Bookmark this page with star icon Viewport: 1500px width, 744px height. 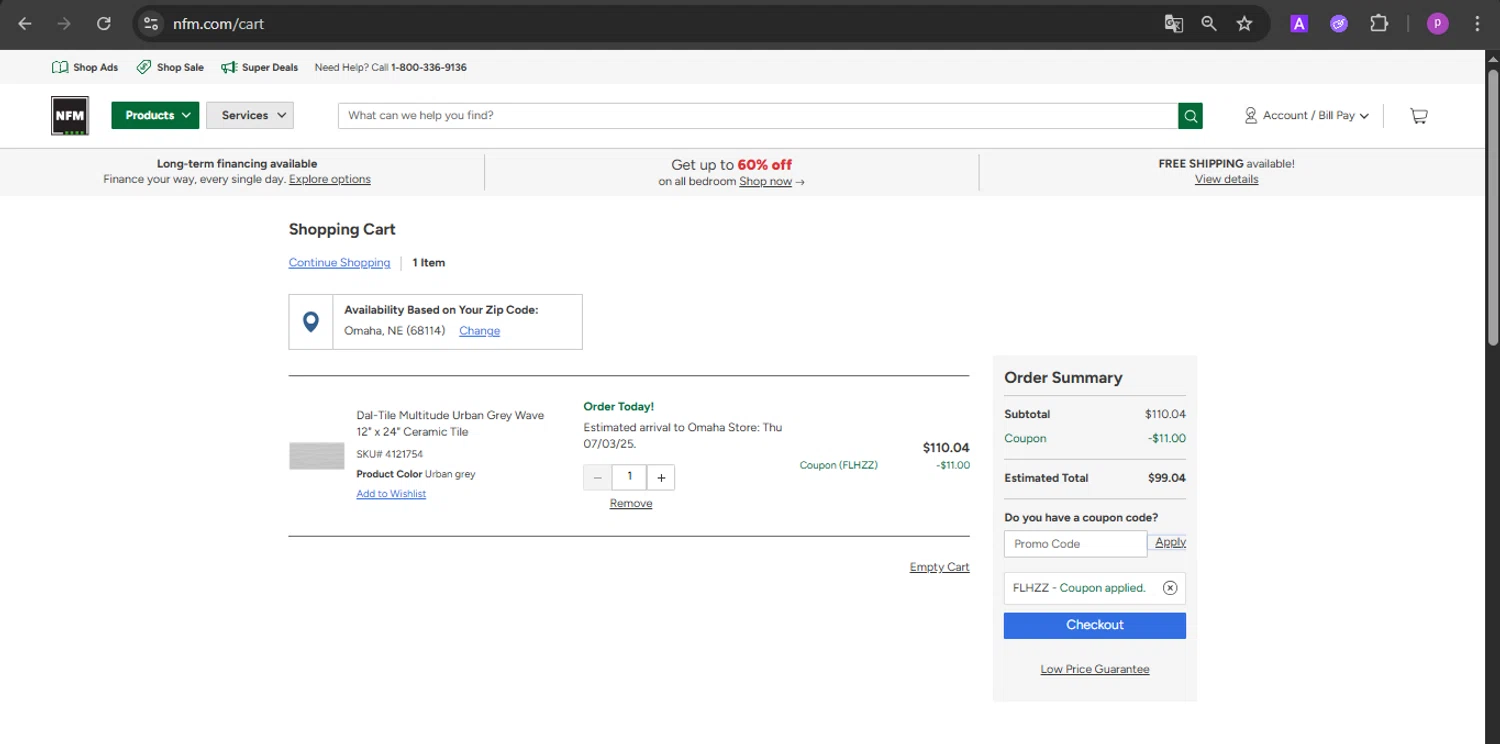(1244, 24)
